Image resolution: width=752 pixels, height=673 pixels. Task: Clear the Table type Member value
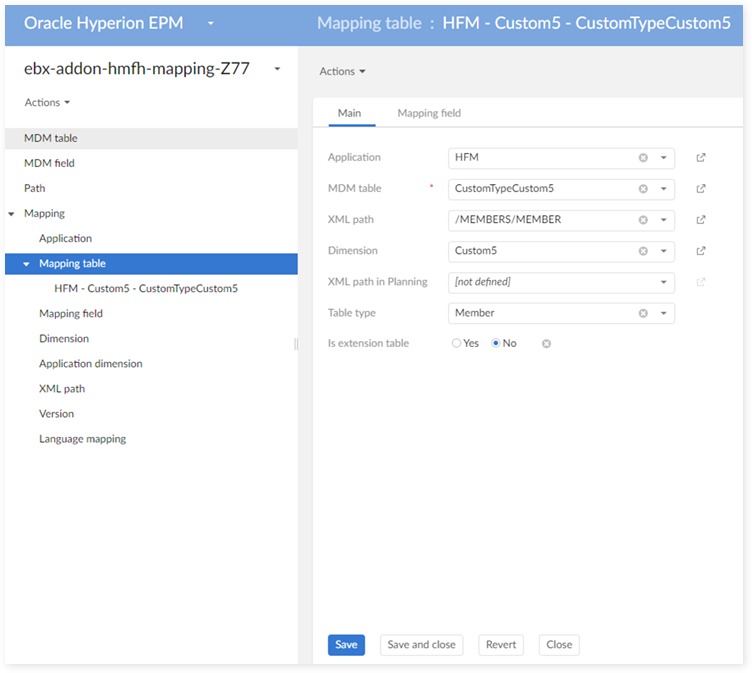tap(643, 313)
